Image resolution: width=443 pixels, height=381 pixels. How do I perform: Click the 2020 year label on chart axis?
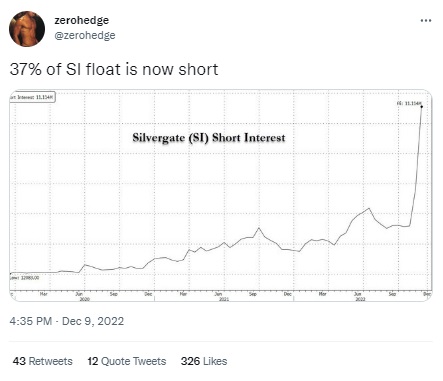[85, 299]
